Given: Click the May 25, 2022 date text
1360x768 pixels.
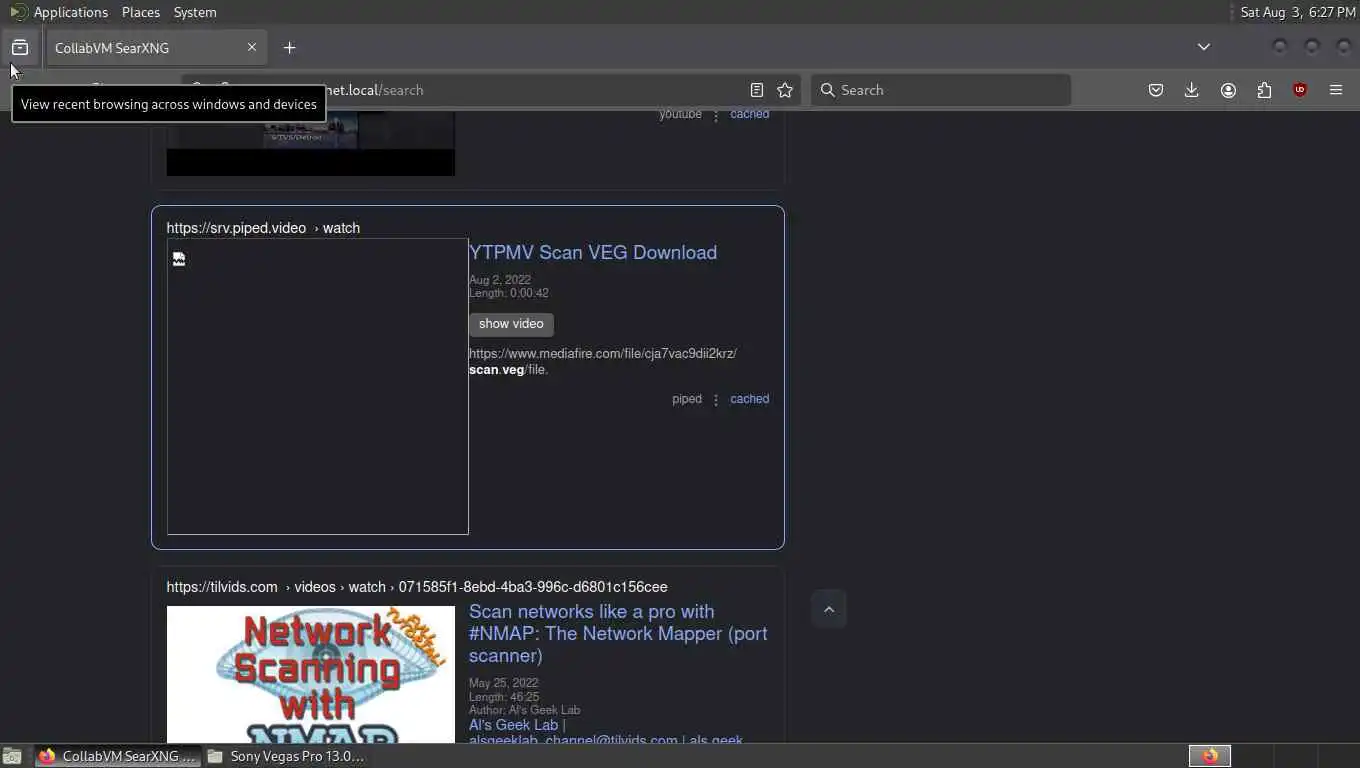Looking at the screenshot, I should point(504,683).
